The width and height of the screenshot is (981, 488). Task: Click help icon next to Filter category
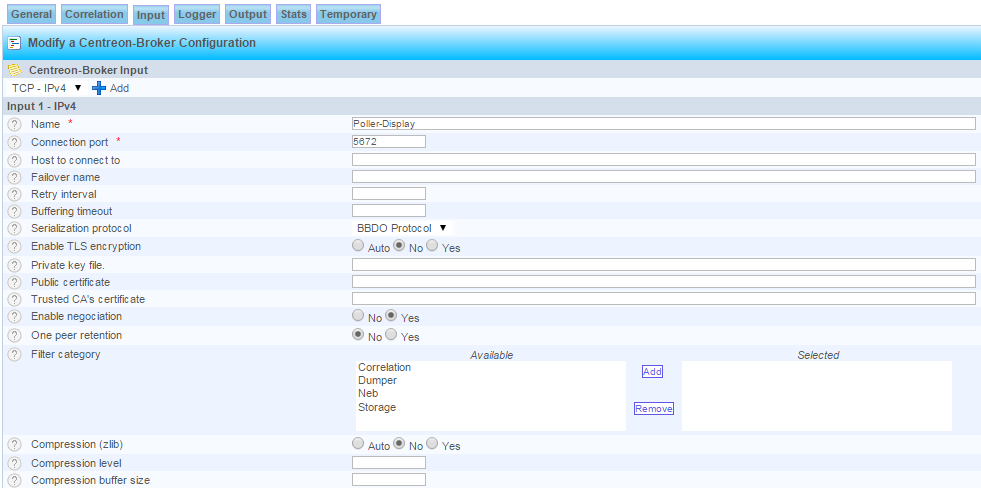[x=14, y=355]
